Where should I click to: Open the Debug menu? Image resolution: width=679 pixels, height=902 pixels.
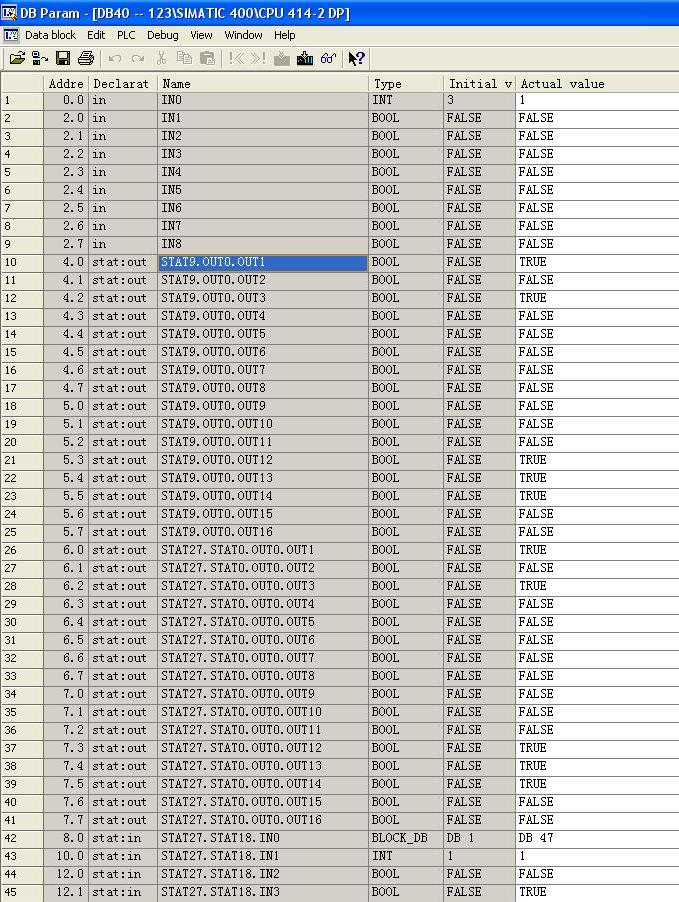(163, 35)
